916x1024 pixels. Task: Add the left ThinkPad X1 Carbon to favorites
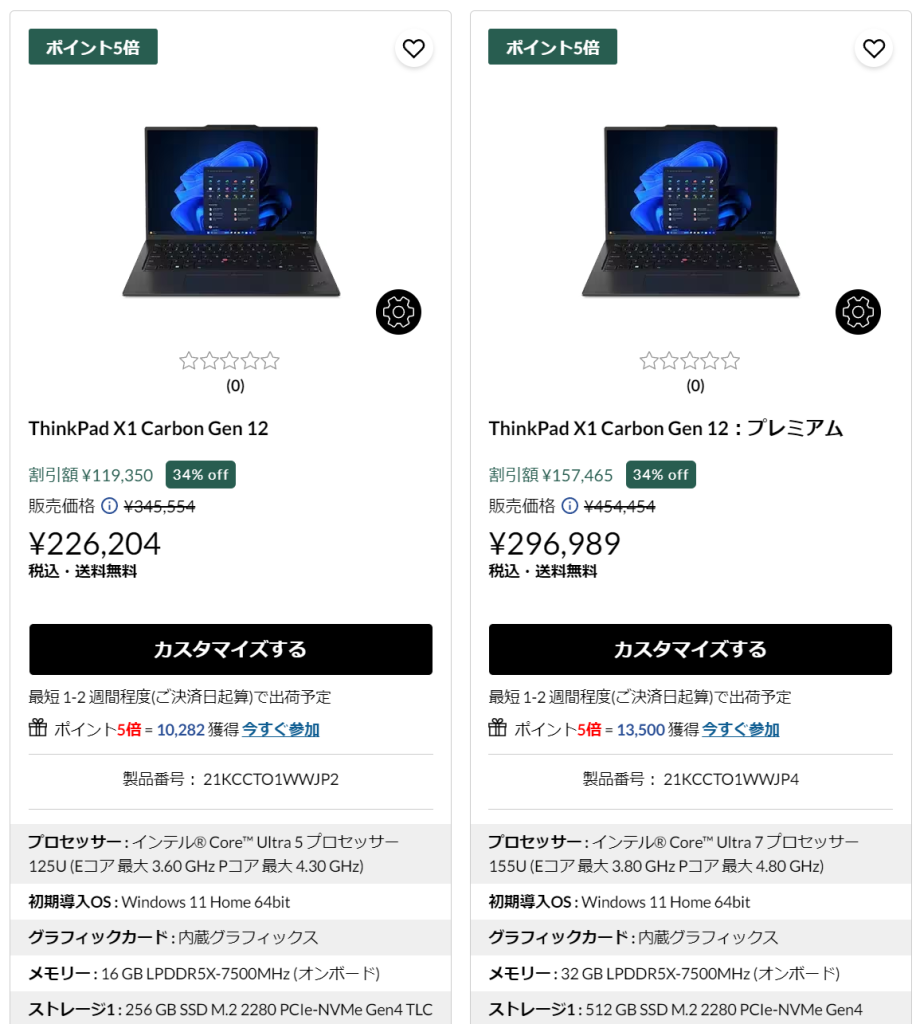pos(413,48)
